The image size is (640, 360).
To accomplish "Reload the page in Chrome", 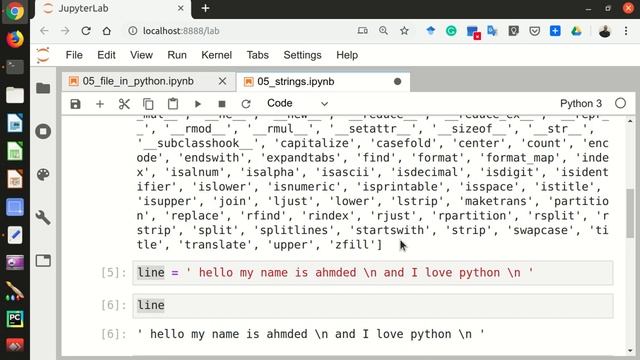I will [x=86, y=31].
